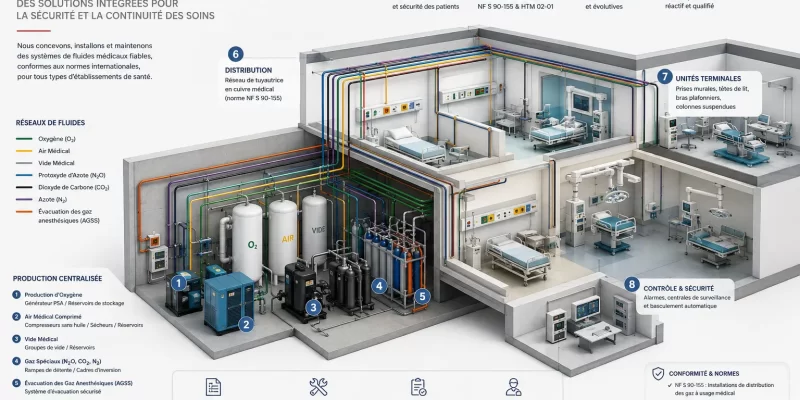800x400 pixels.
Task: Click the 'Nous concevons, installons et maintenons' paragraph
Action: pos(85,61)
